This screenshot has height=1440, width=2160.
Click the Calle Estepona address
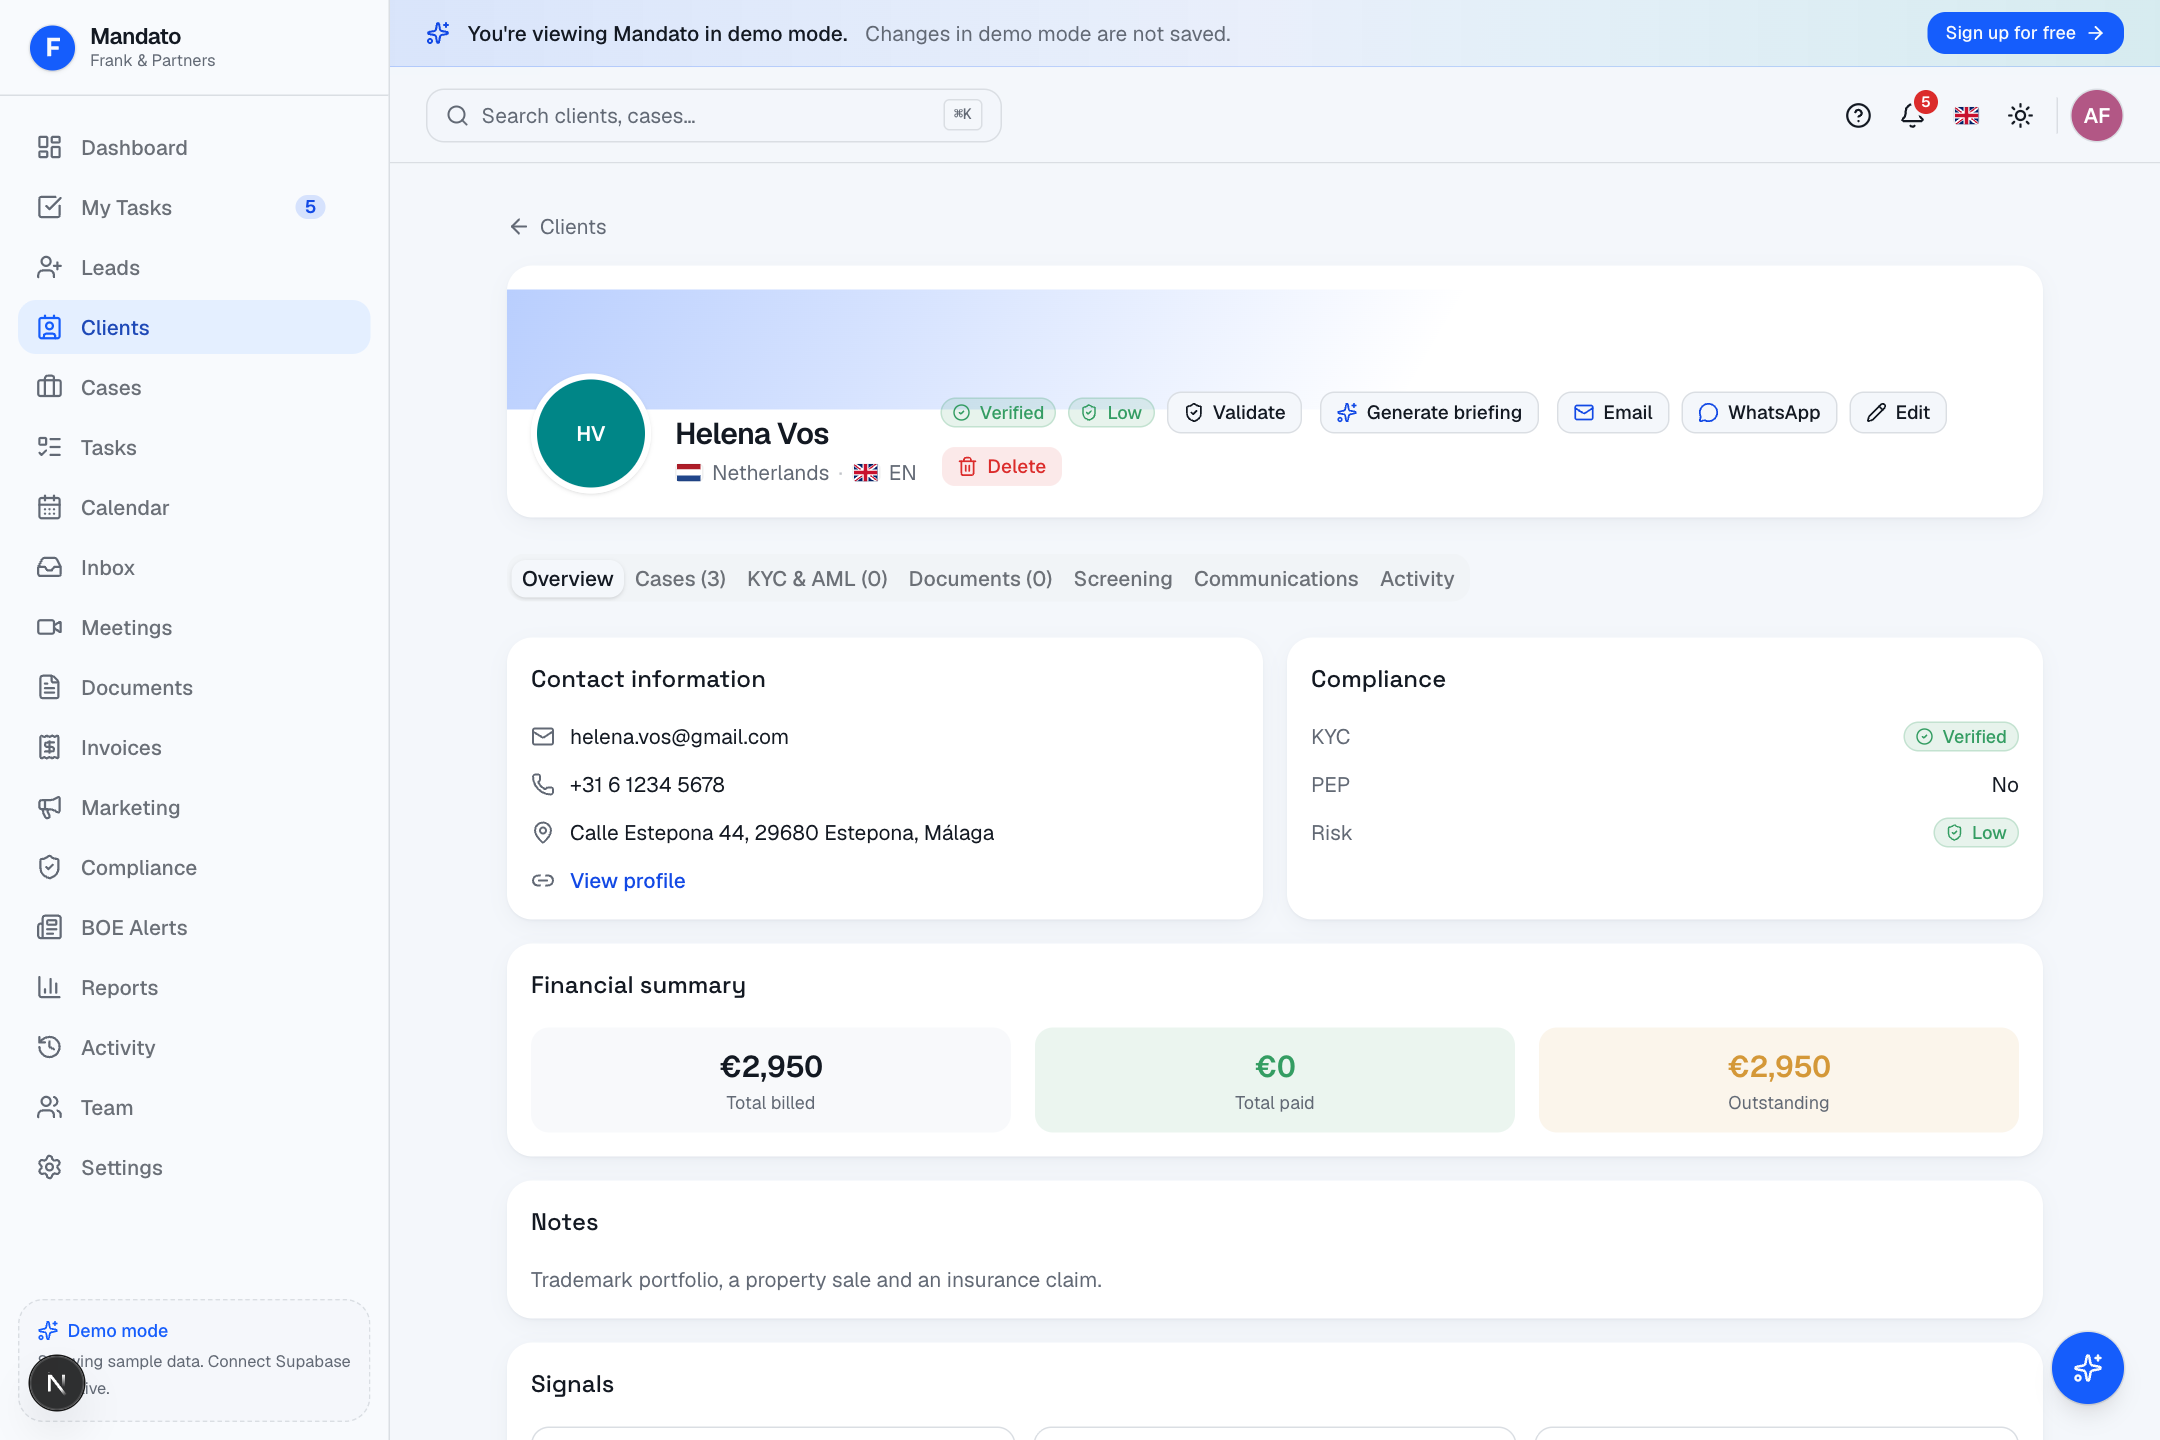point(782,832)
